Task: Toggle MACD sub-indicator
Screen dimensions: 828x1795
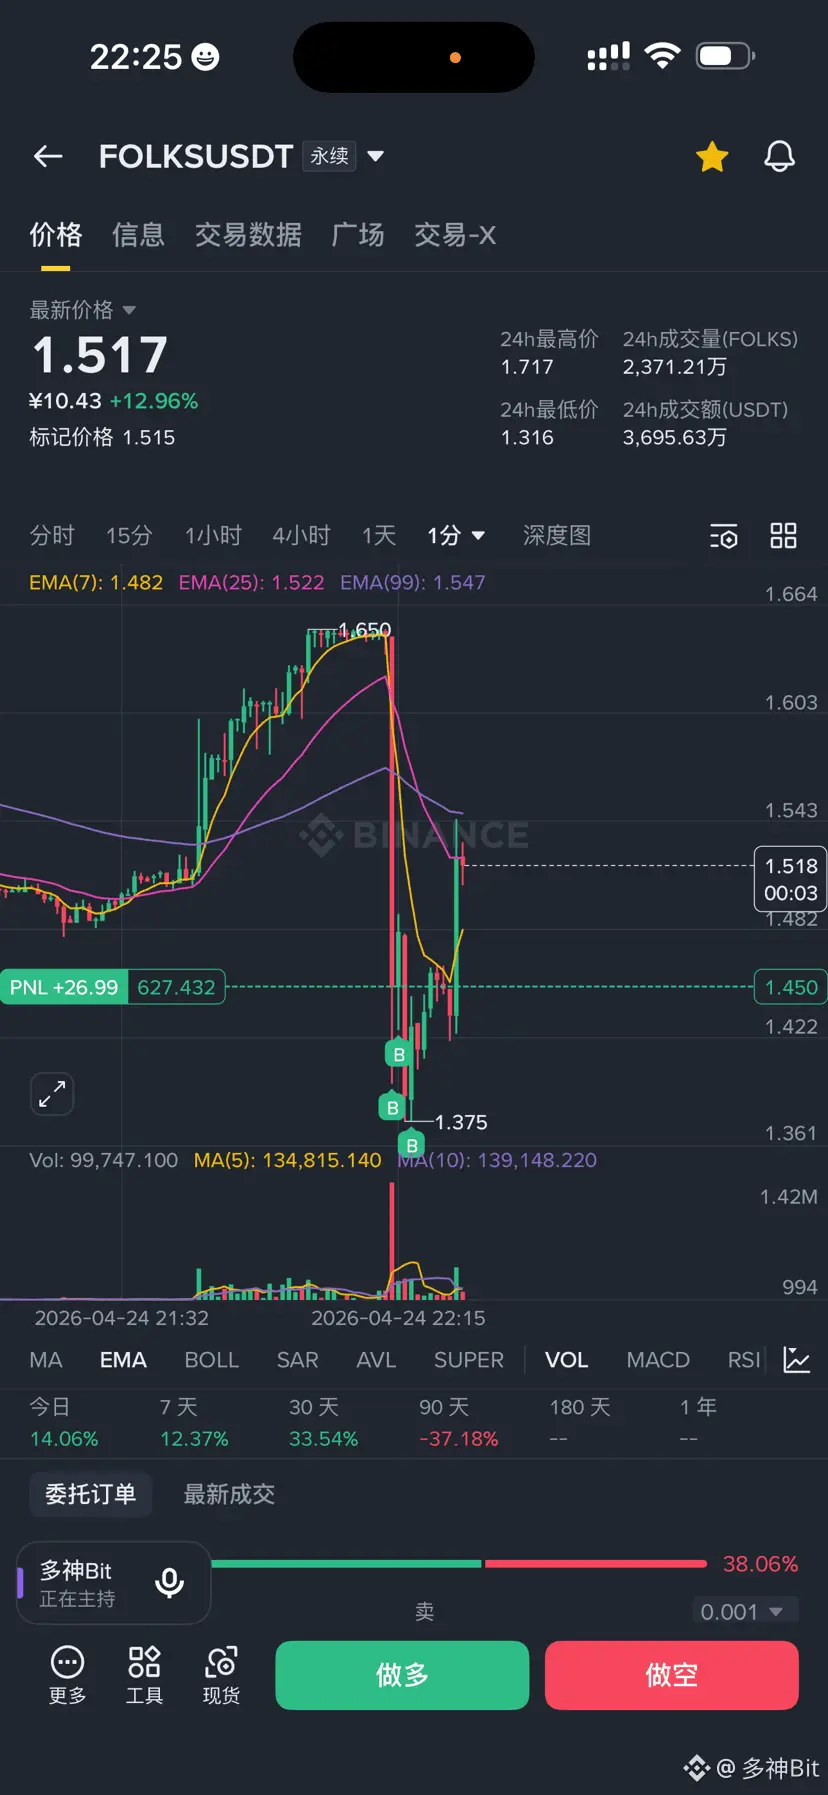Action: pos(658,1360)
